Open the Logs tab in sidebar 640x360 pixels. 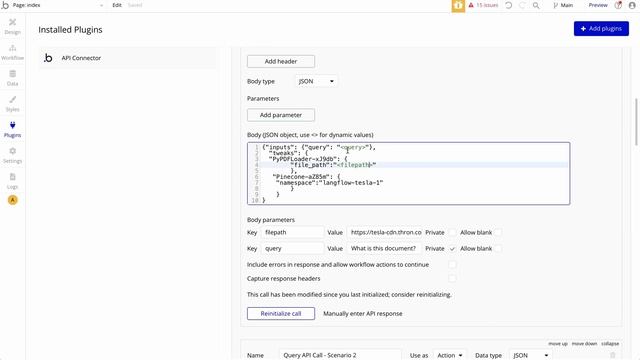pyautogui.click(x=12, y=181)
